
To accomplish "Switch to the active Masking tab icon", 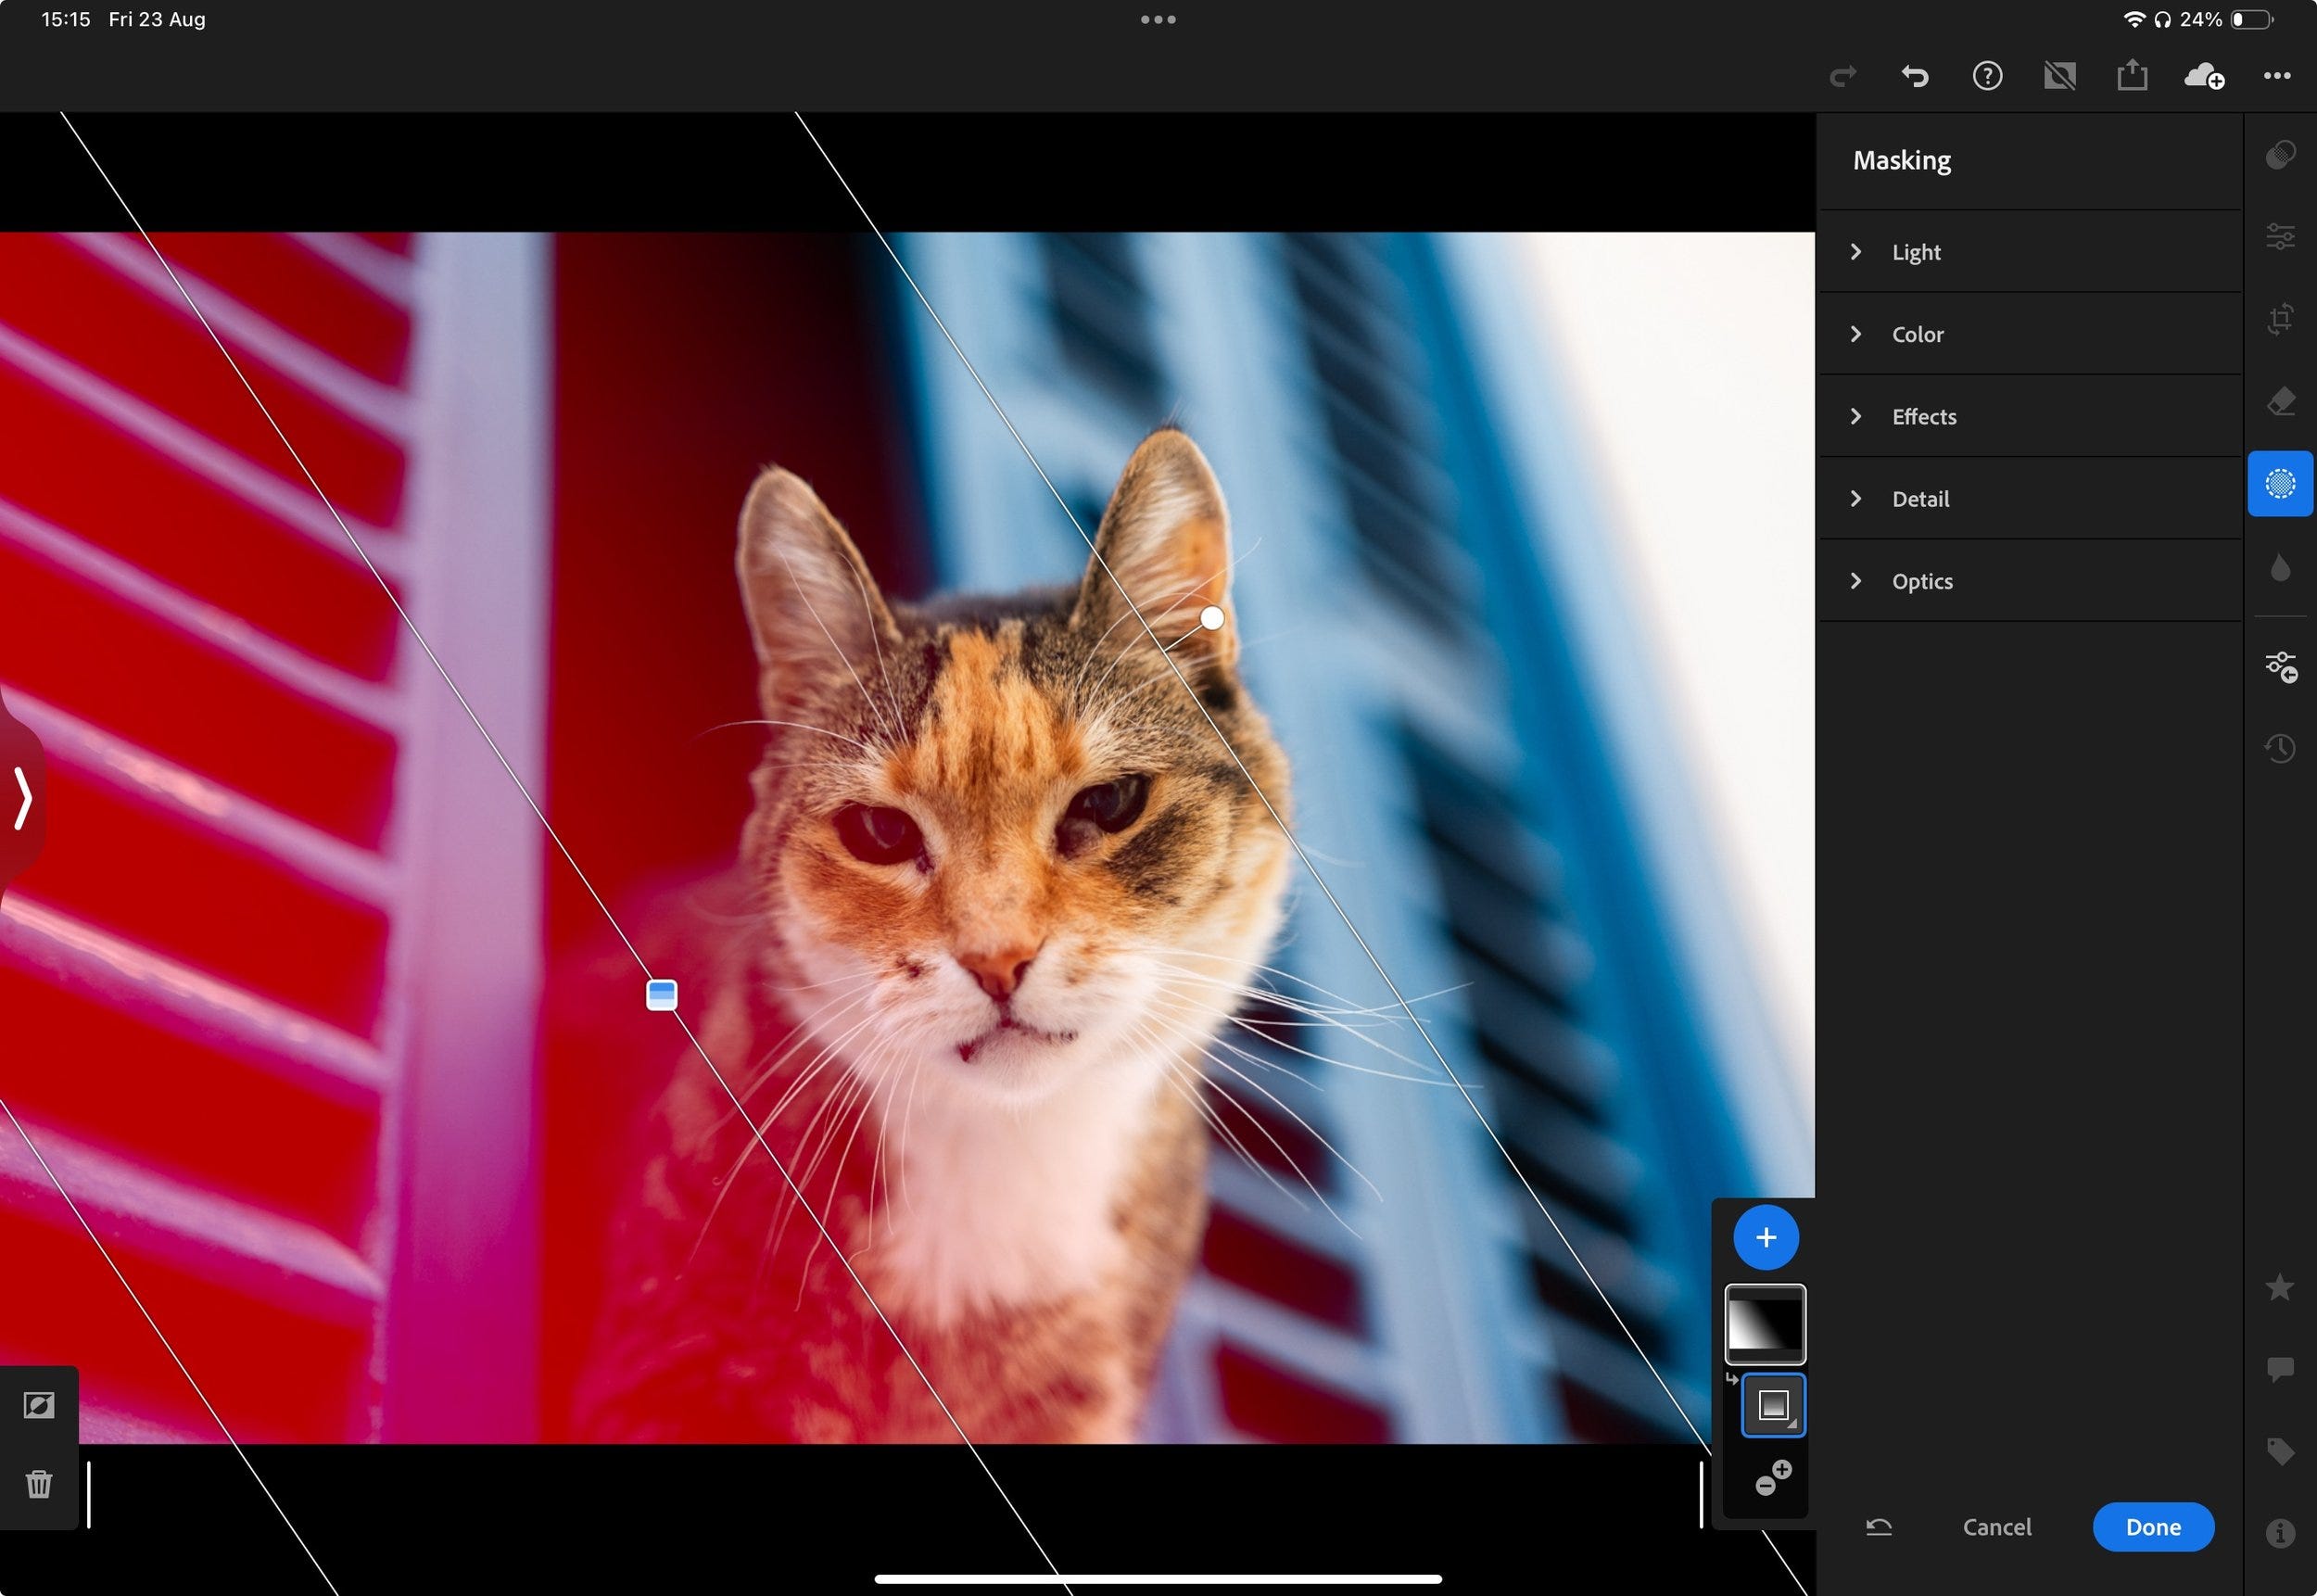I will (x=2280, y=484).
